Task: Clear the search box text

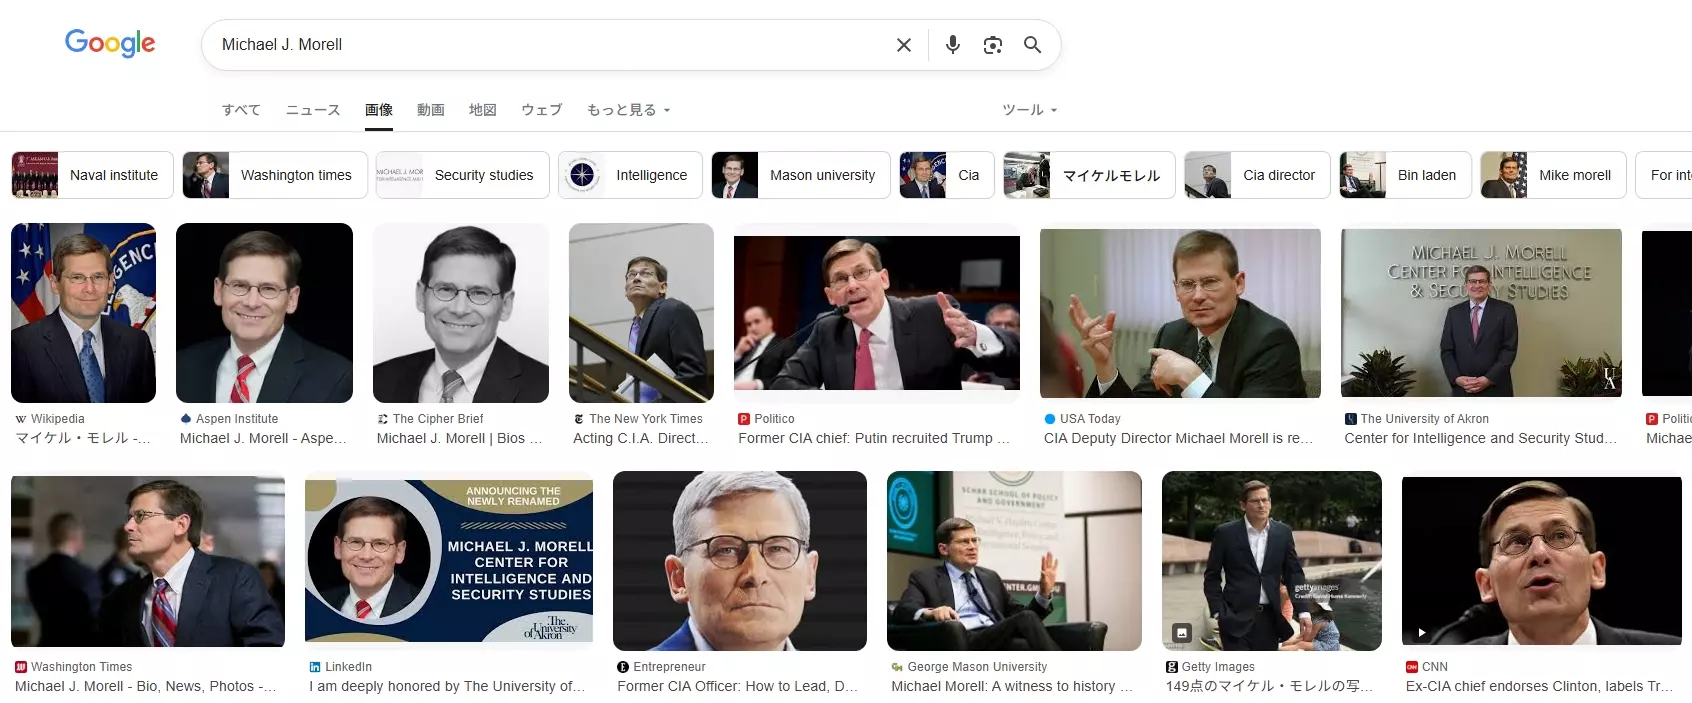Action: [x=903, y=45]
